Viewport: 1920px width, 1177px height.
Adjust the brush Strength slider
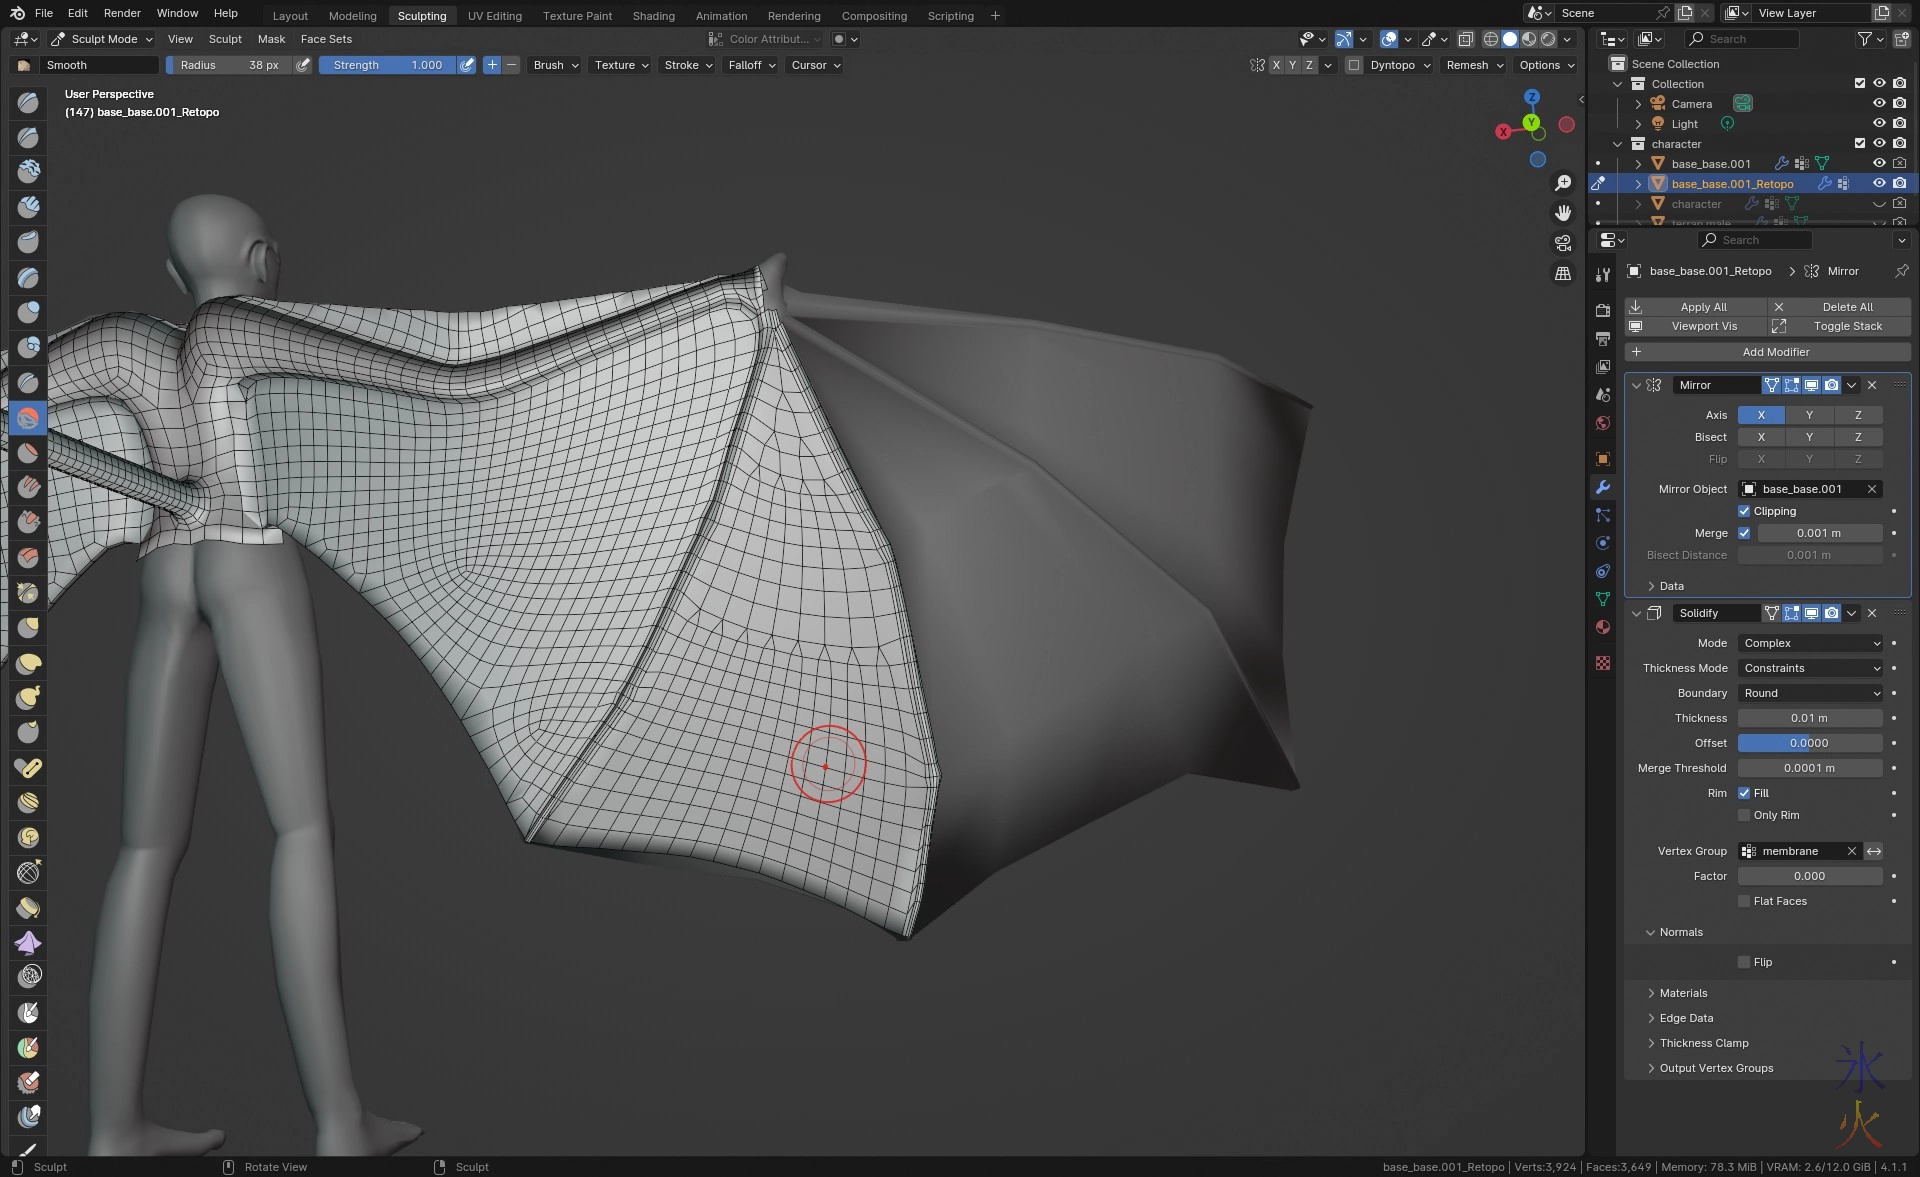click(387, 65)
